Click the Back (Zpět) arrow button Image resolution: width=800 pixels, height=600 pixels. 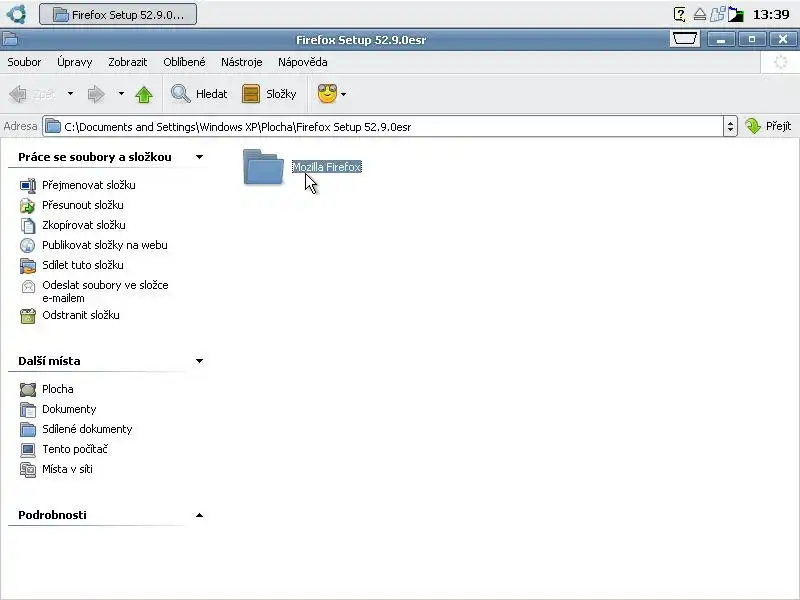click(32, 94)
